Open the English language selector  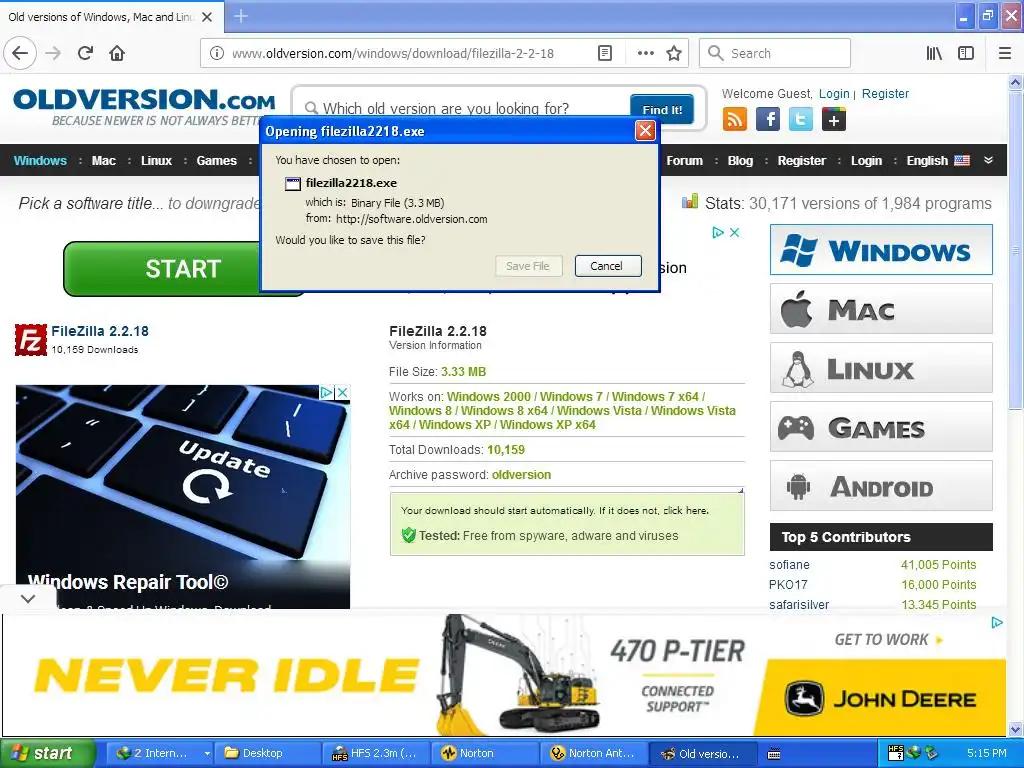(938, 161)
